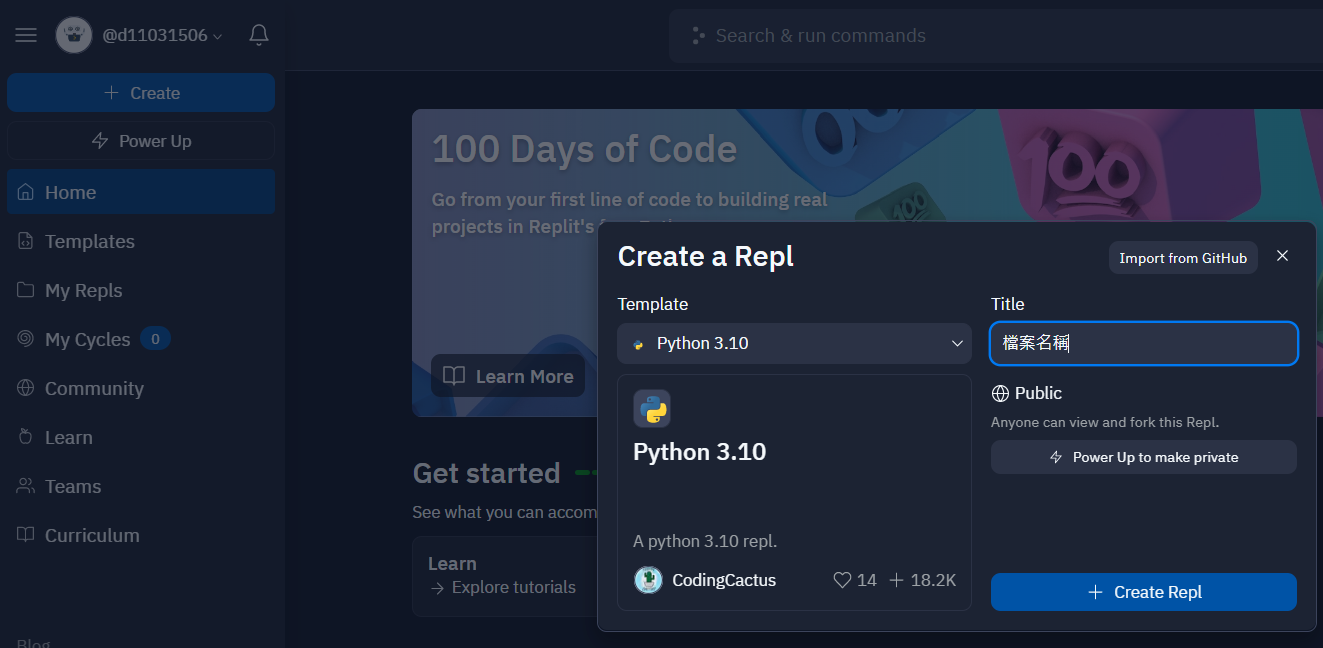Close the Create a Repl dialog
The height and width of the screenshot is (648, 1323).
pyautogui.click(x=1283, y=256)
